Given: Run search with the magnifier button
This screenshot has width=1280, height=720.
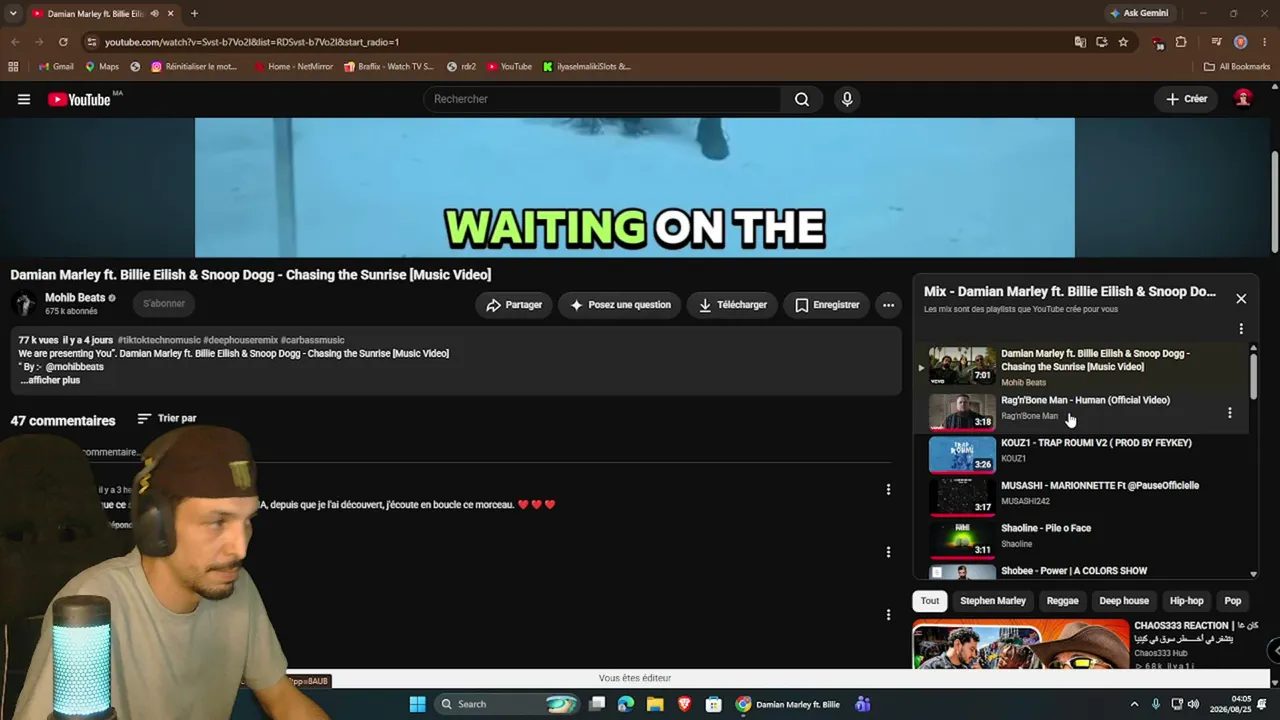Looking at the screenshot, I should point(802,99).
